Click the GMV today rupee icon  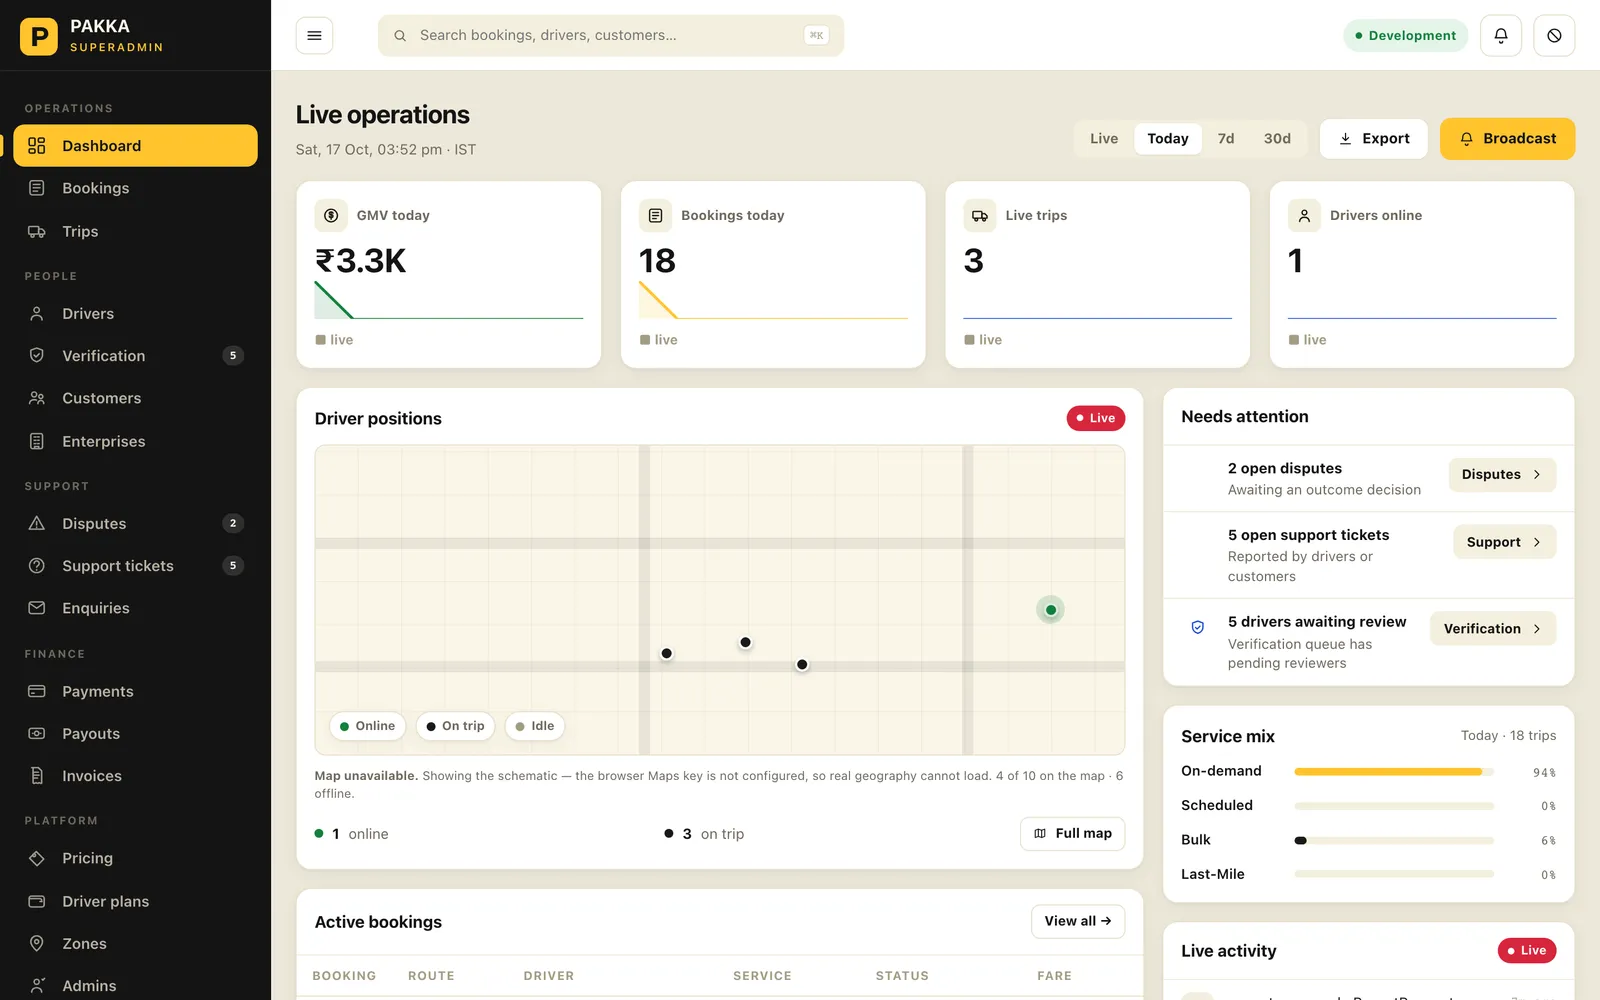click(x=331, y=215)
